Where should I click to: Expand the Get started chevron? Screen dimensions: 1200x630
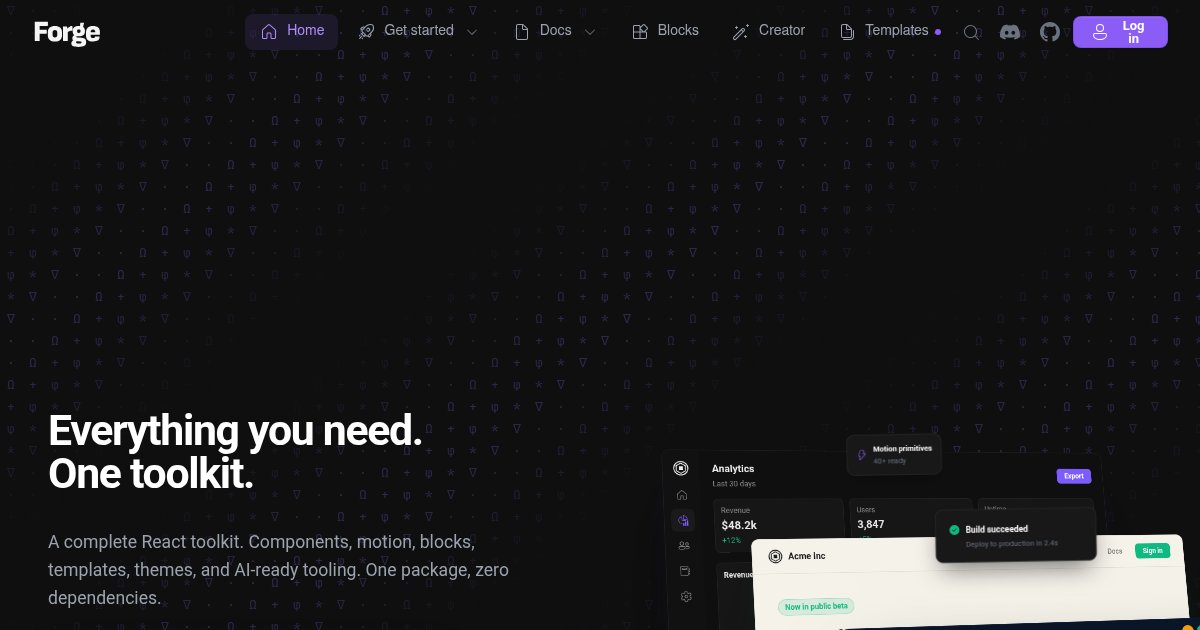(x=472, y=32)
